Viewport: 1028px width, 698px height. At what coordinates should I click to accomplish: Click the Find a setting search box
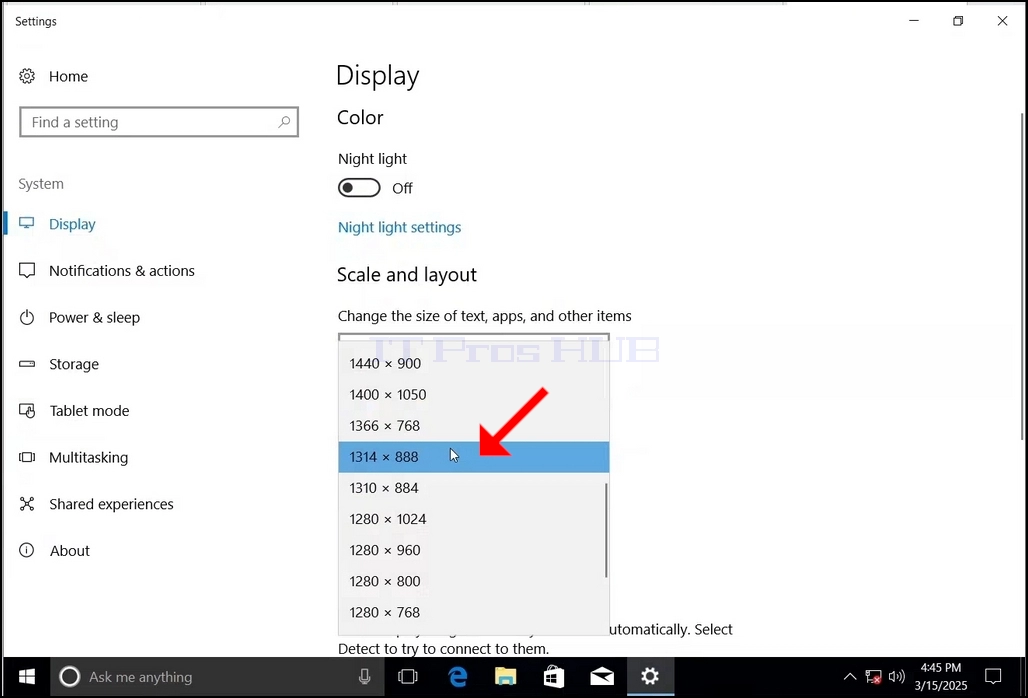159,122
